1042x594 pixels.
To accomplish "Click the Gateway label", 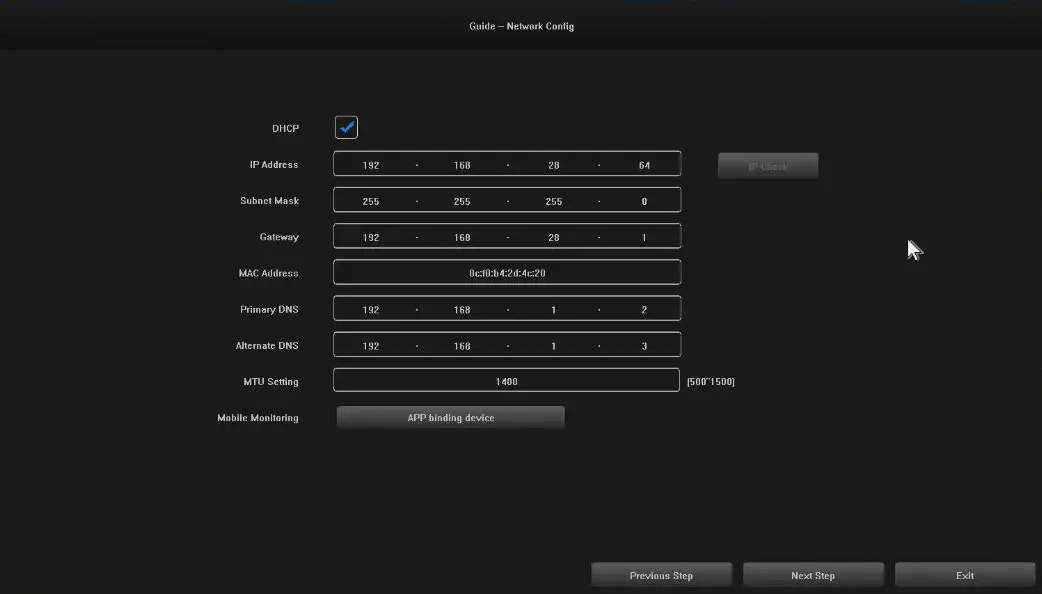I will coord(279,237).
